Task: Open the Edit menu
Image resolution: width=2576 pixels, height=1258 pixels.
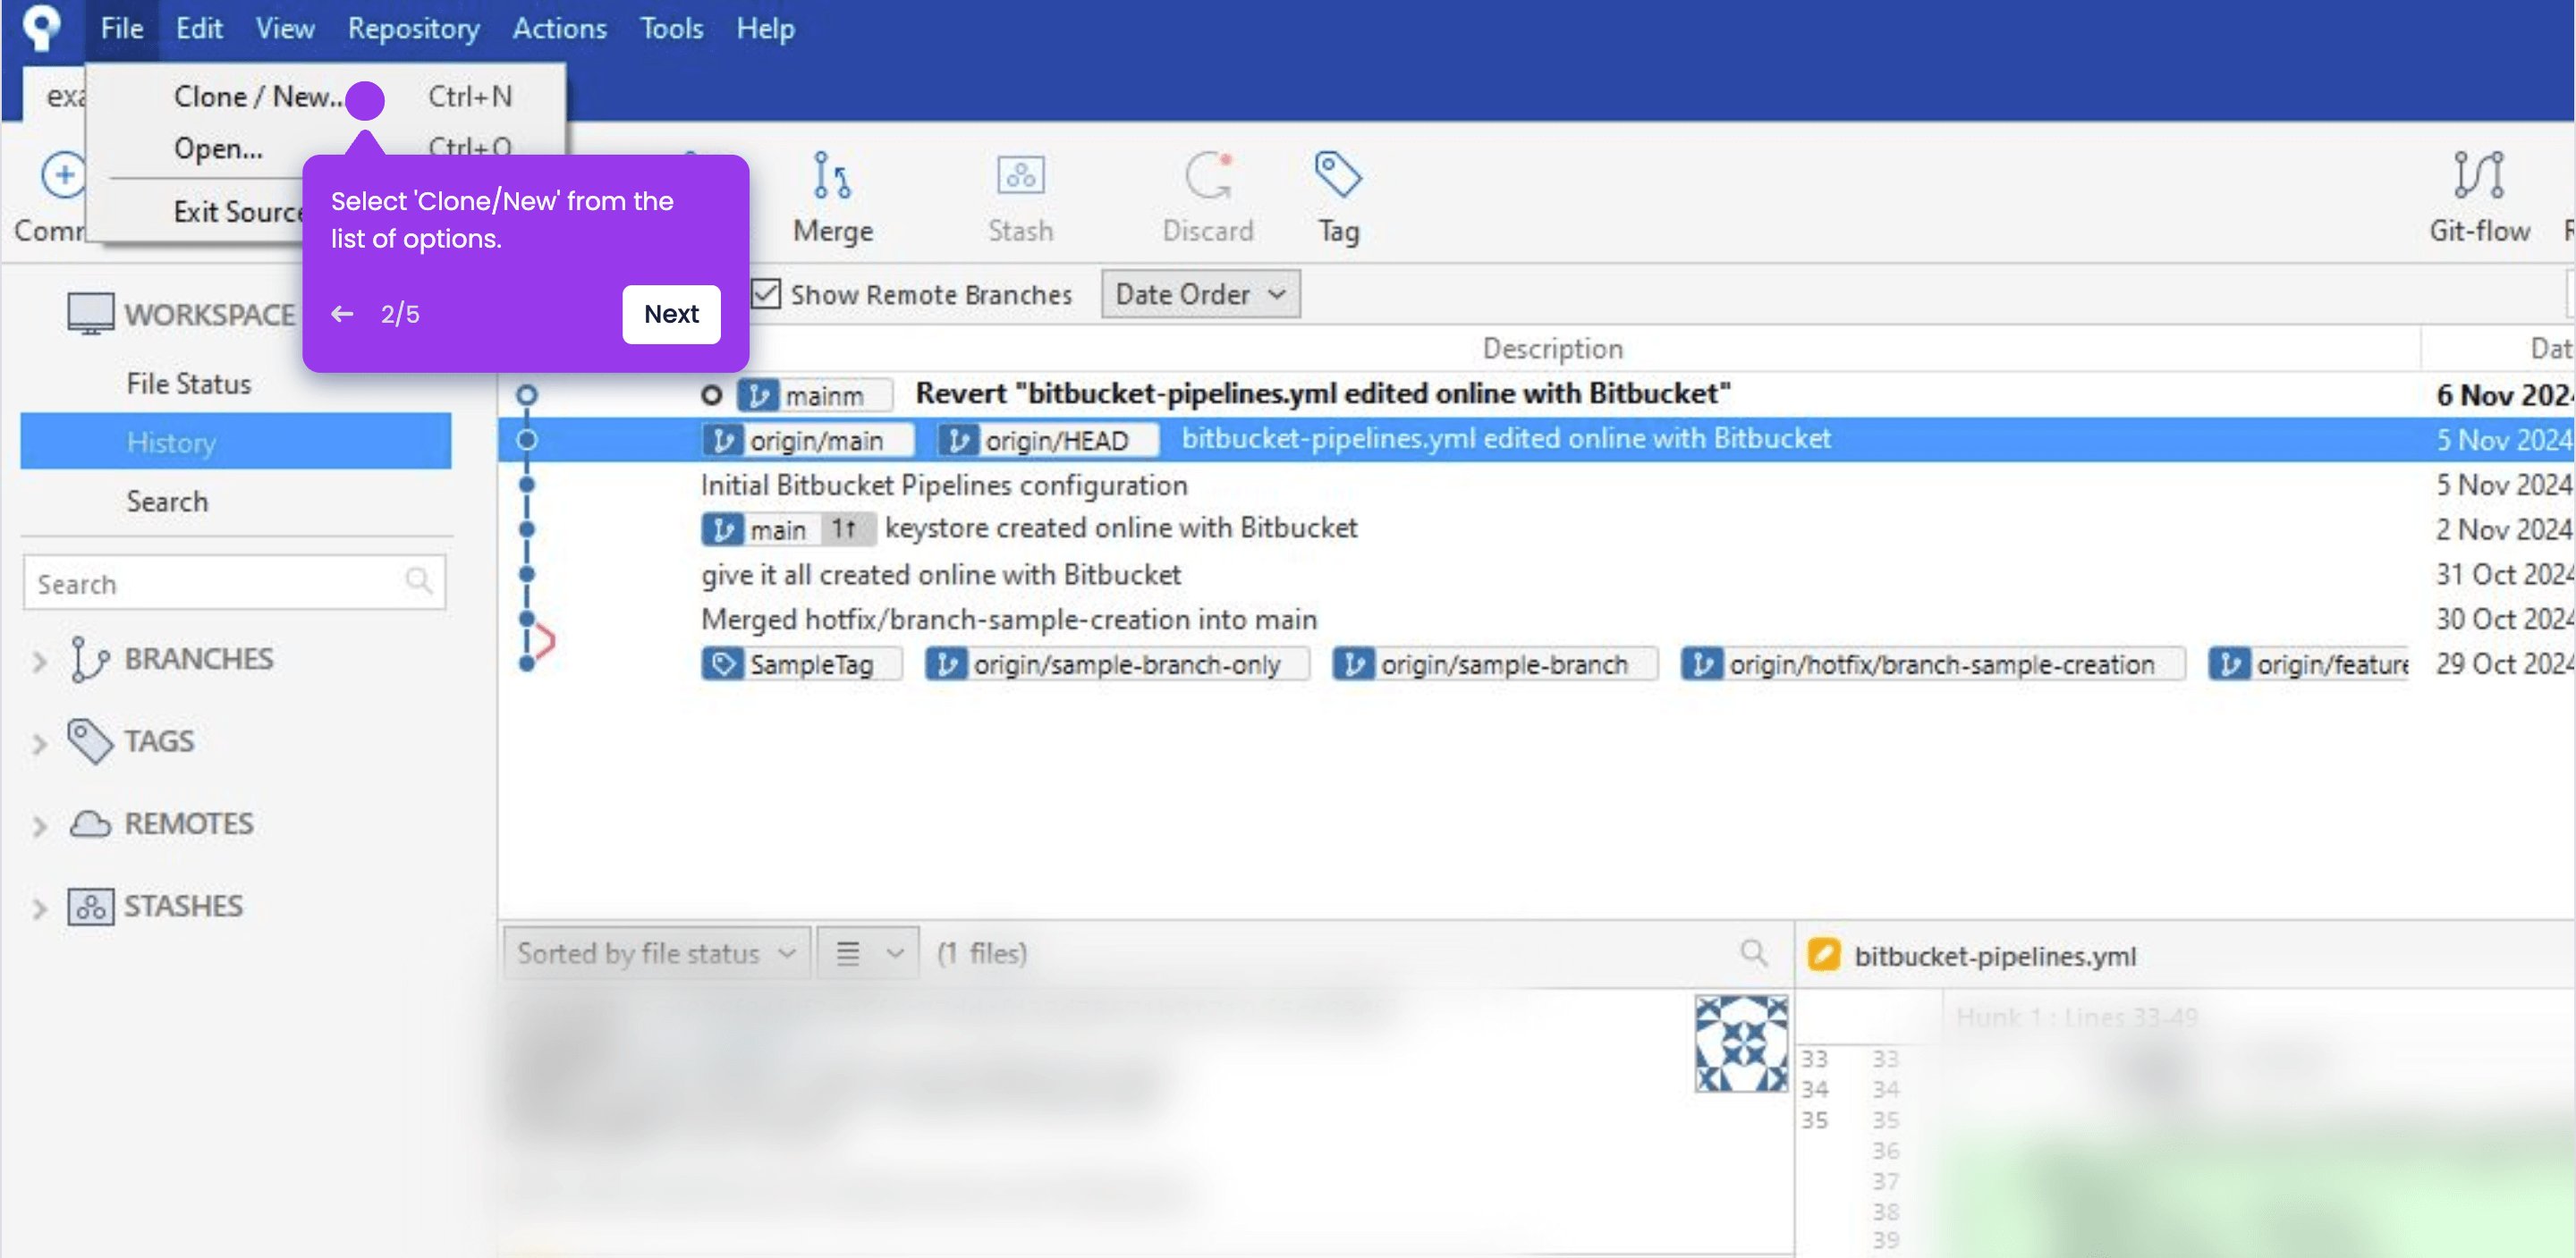Action: (x=199, y=28)
